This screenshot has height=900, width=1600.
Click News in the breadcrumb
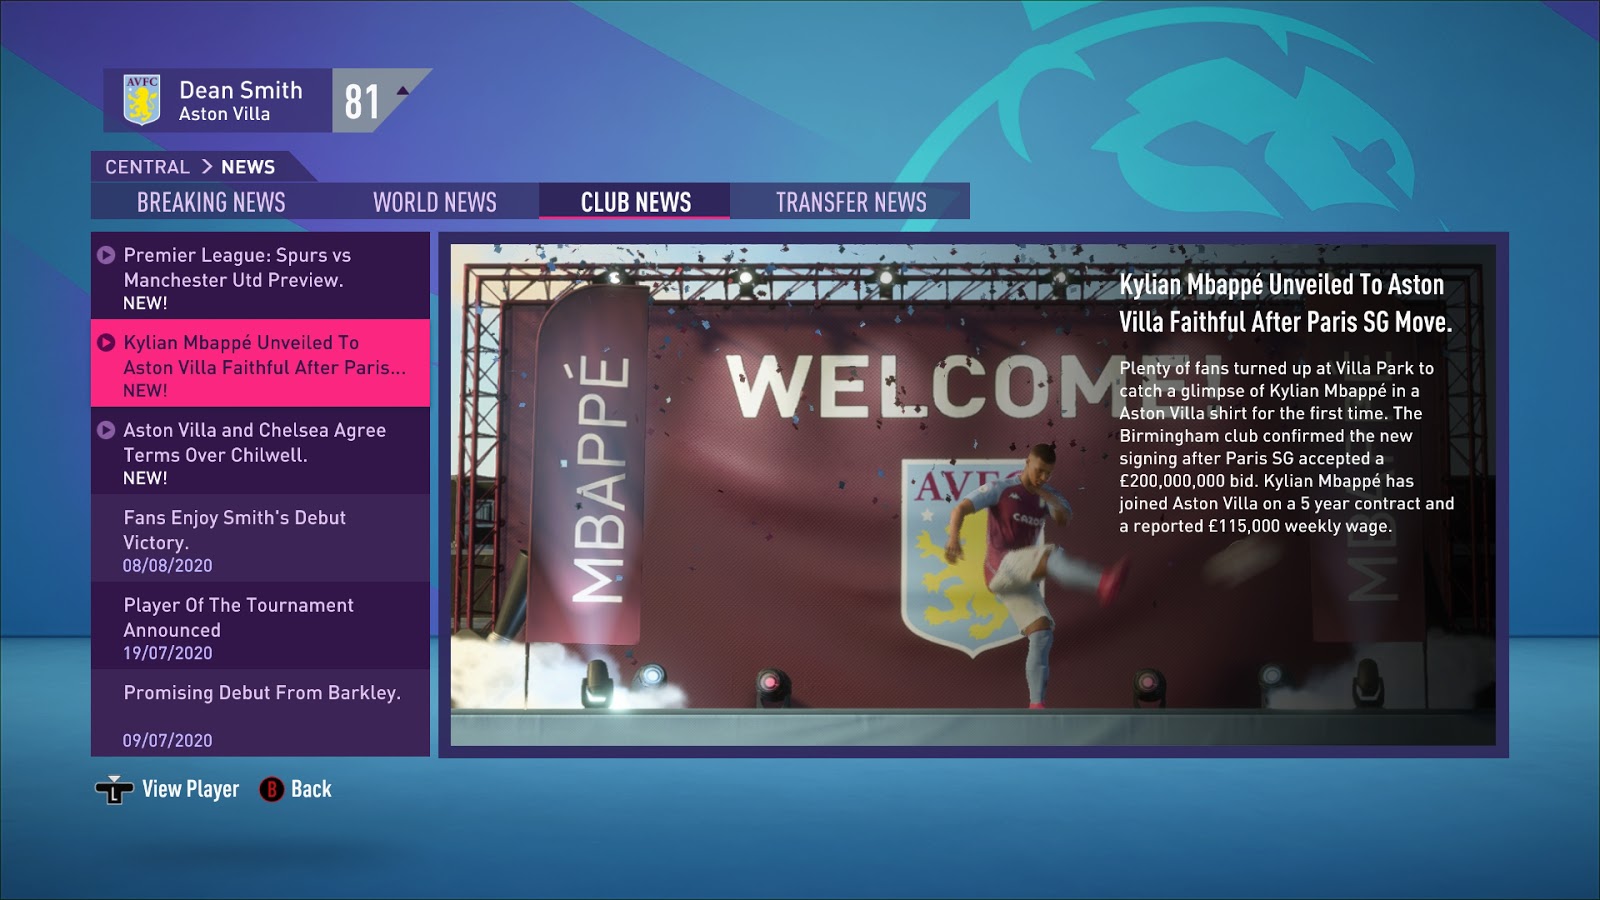(248, 167)
